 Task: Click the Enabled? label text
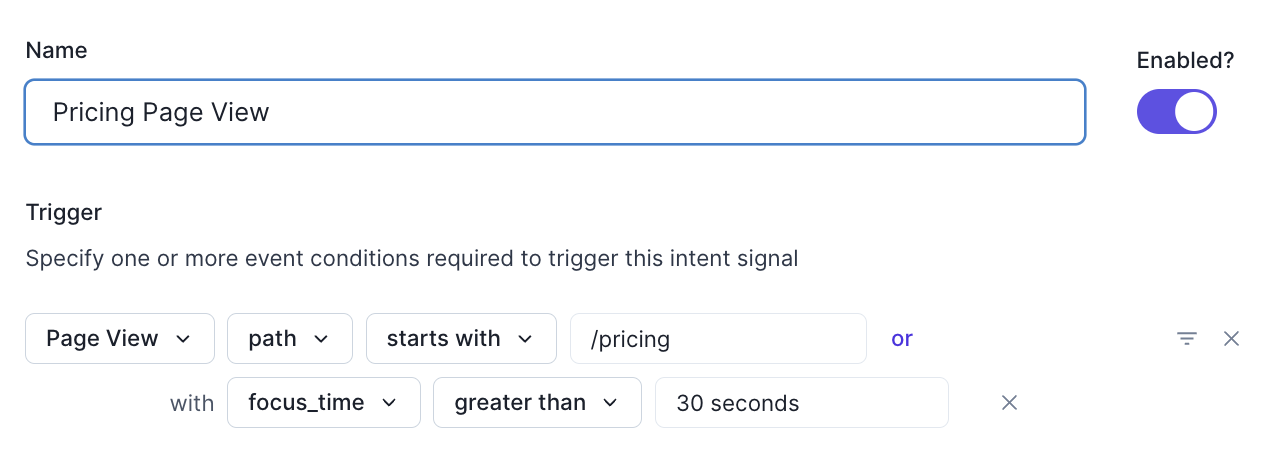(1186, 60)
